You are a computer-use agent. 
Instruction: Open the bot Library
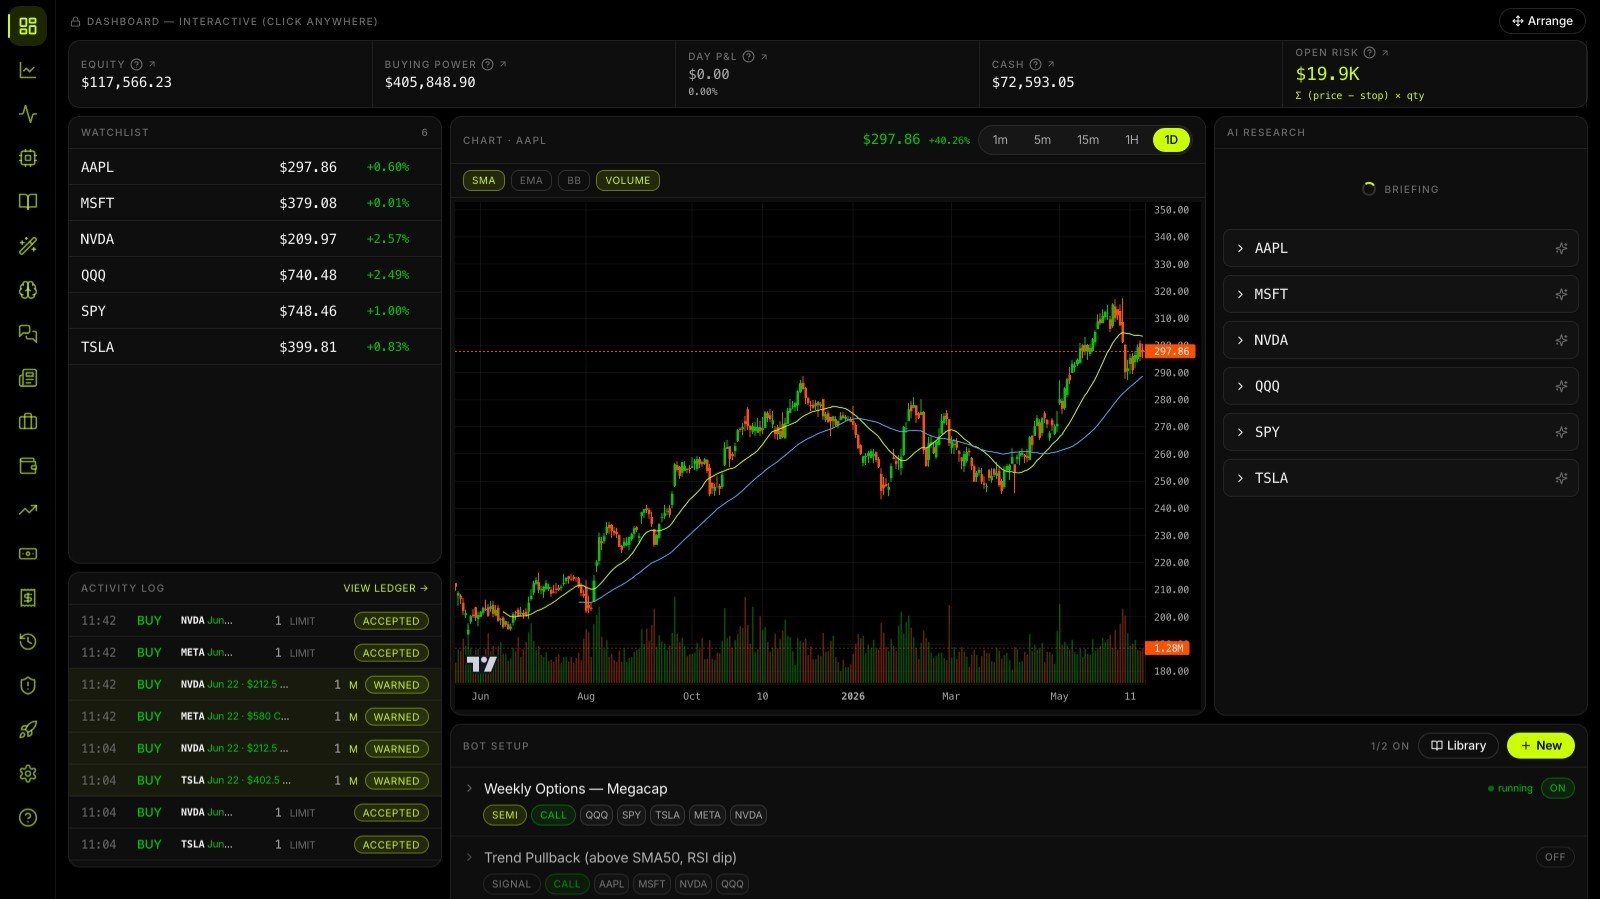pos(1458,746)
